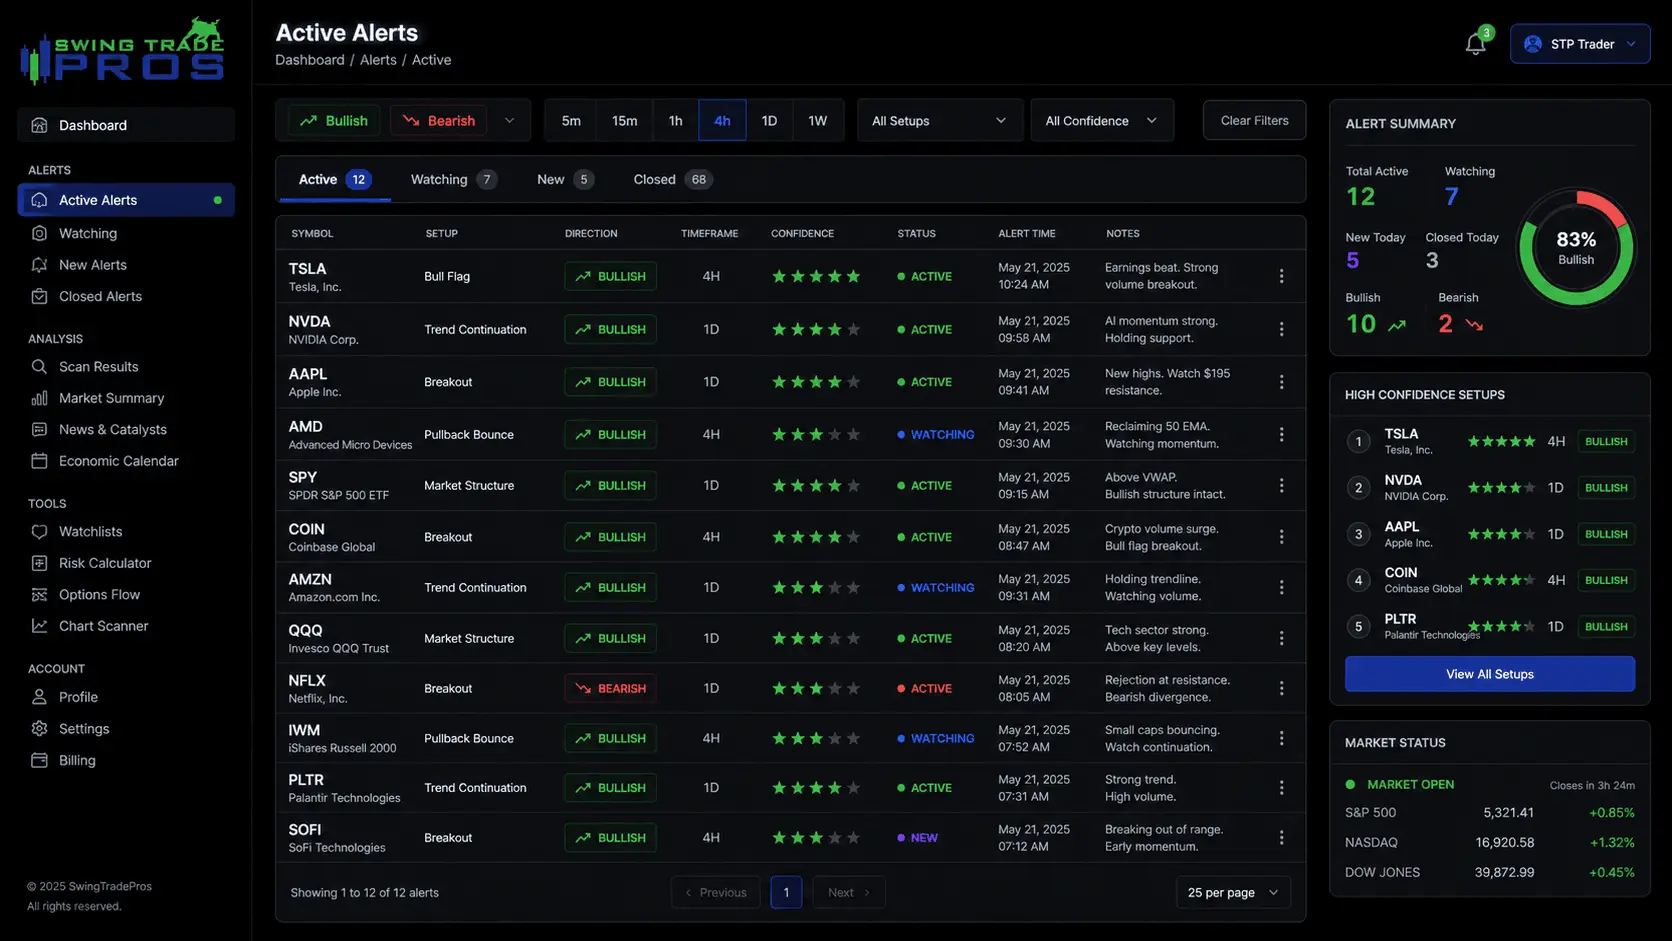Toggle the Bearish direction filter

click(x=439, y=121)
